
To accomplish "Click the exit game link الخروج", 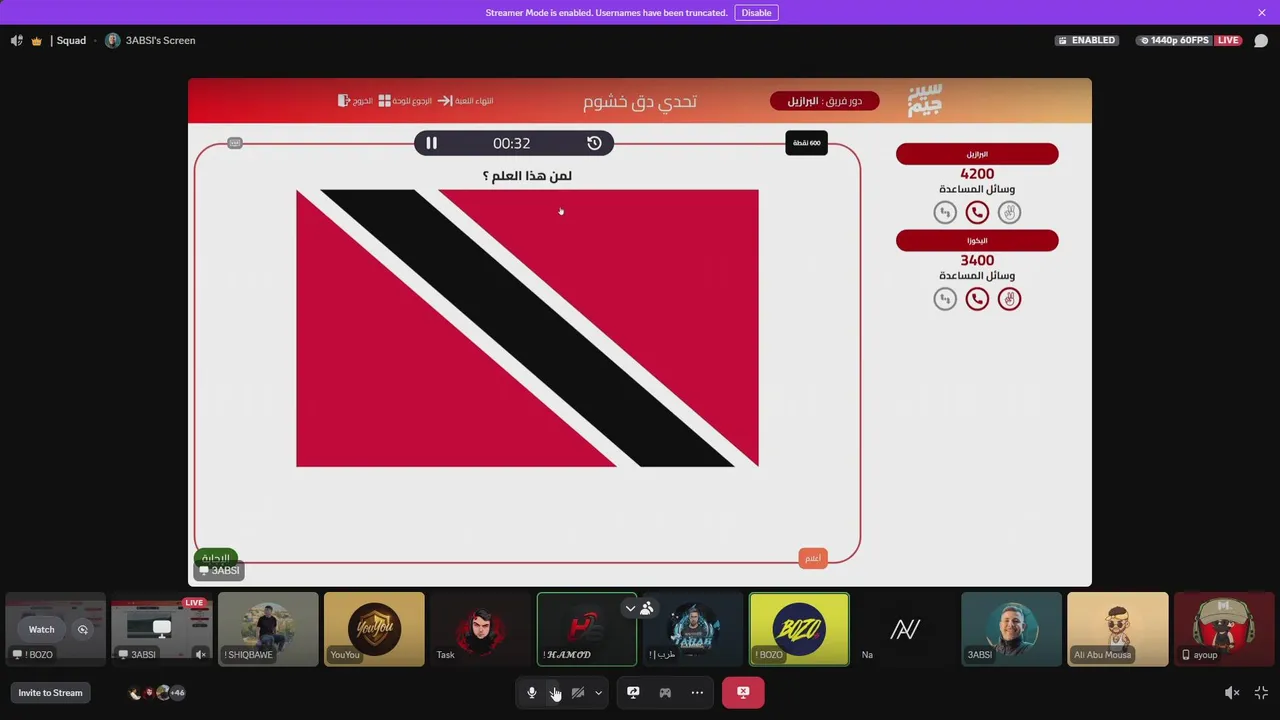I will pyautogui.click(x=355, y=101).
